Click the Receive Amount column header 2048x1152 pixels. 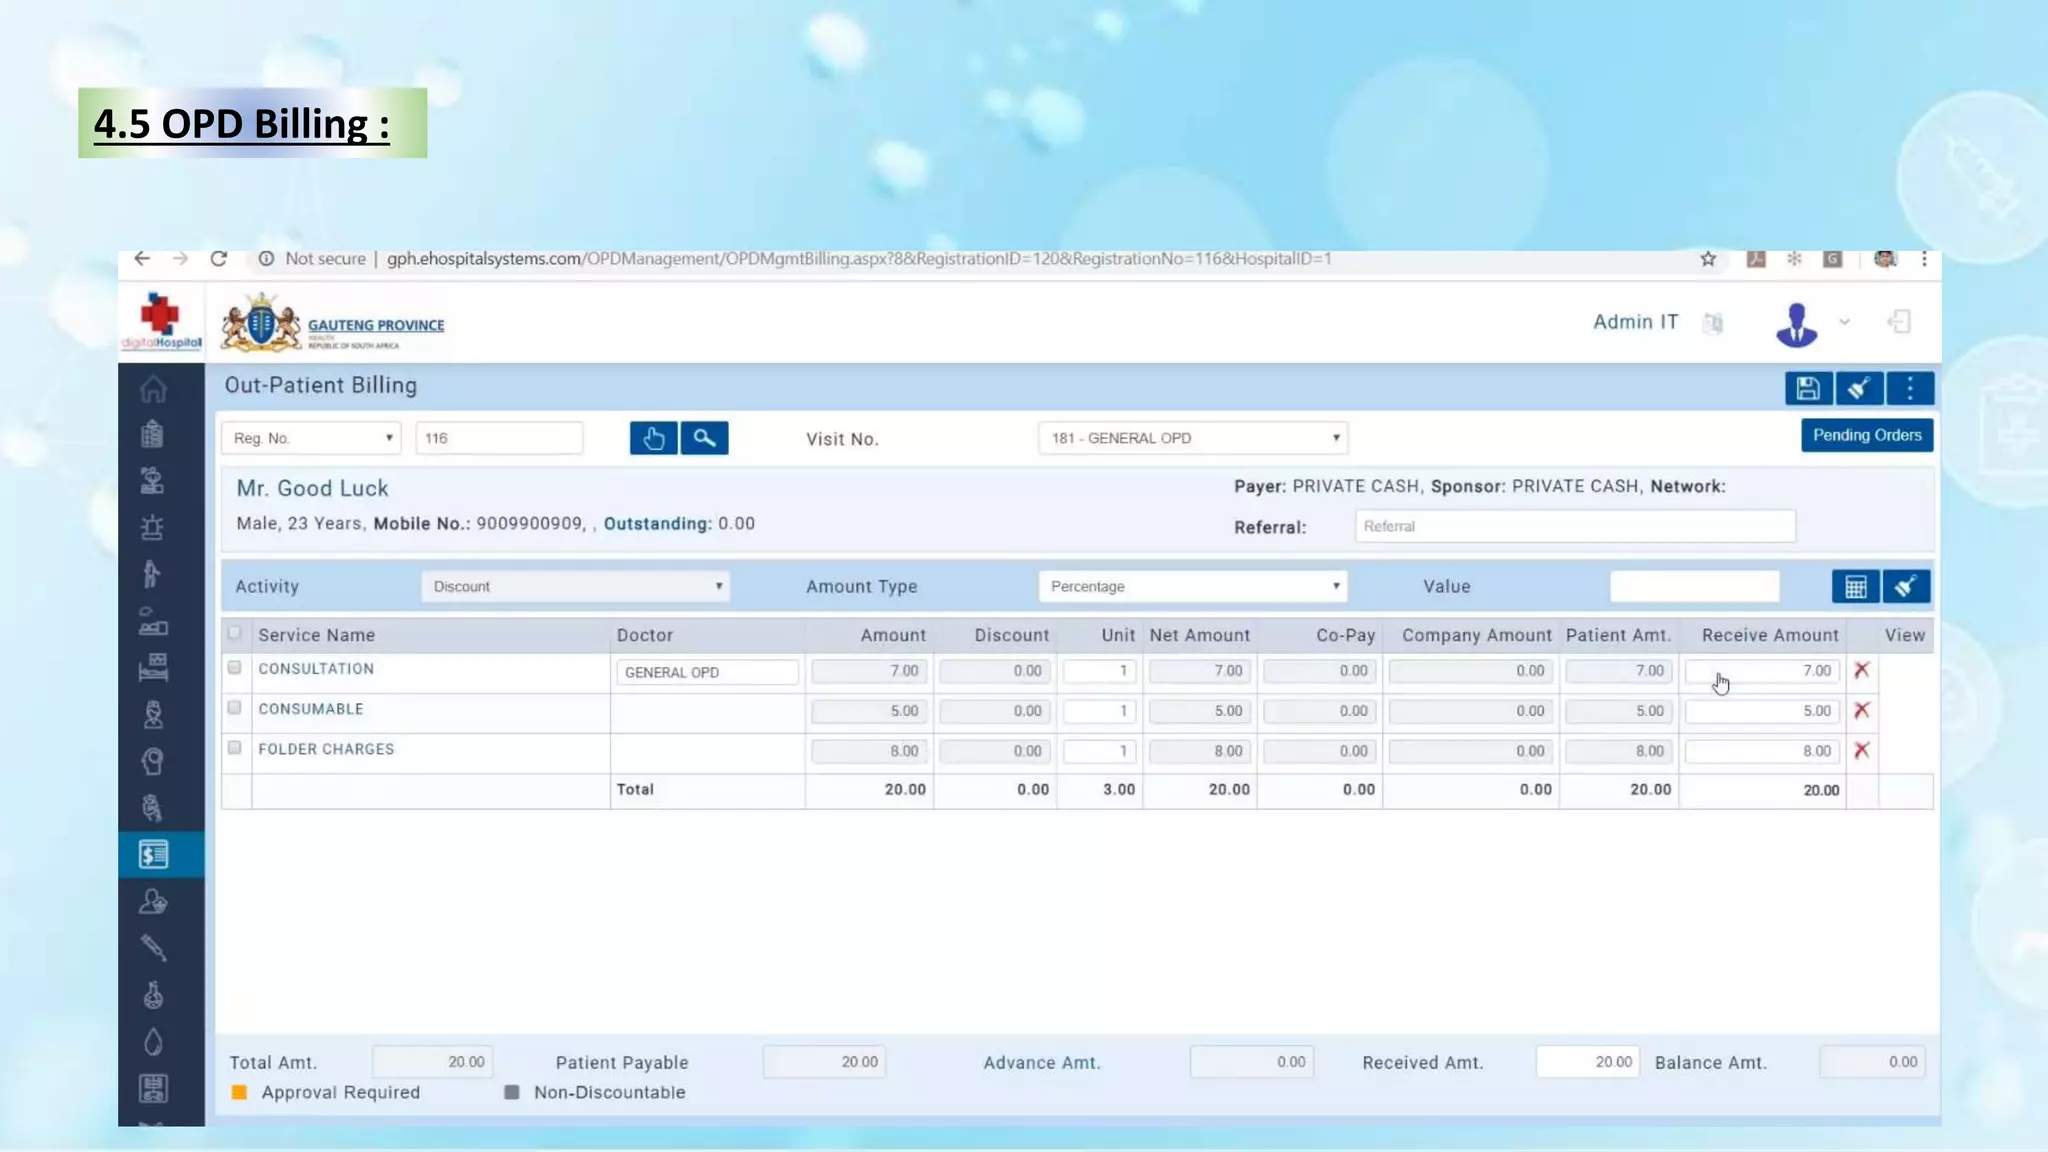pyautogui.click(x=1770, y=635)
